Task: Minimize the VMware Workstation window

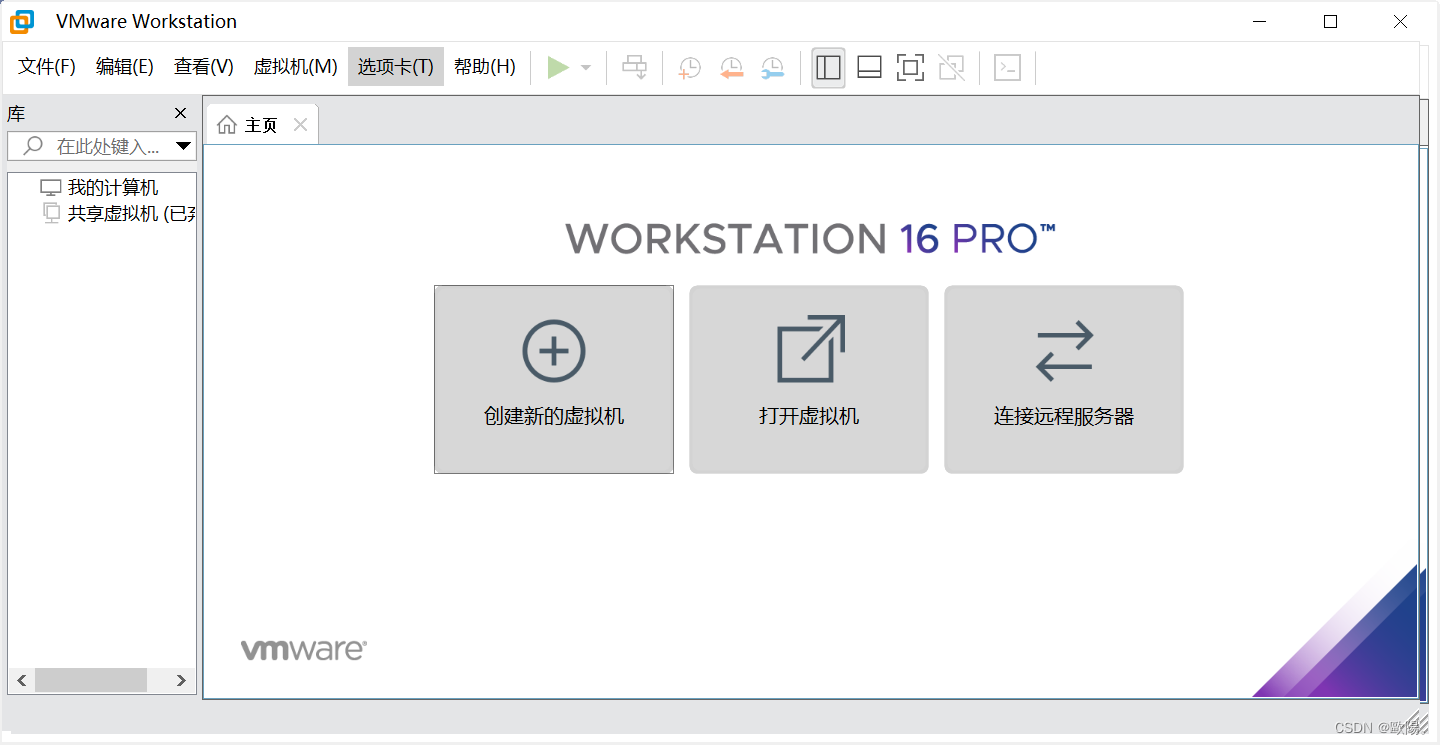Action: click(1261, 22)
